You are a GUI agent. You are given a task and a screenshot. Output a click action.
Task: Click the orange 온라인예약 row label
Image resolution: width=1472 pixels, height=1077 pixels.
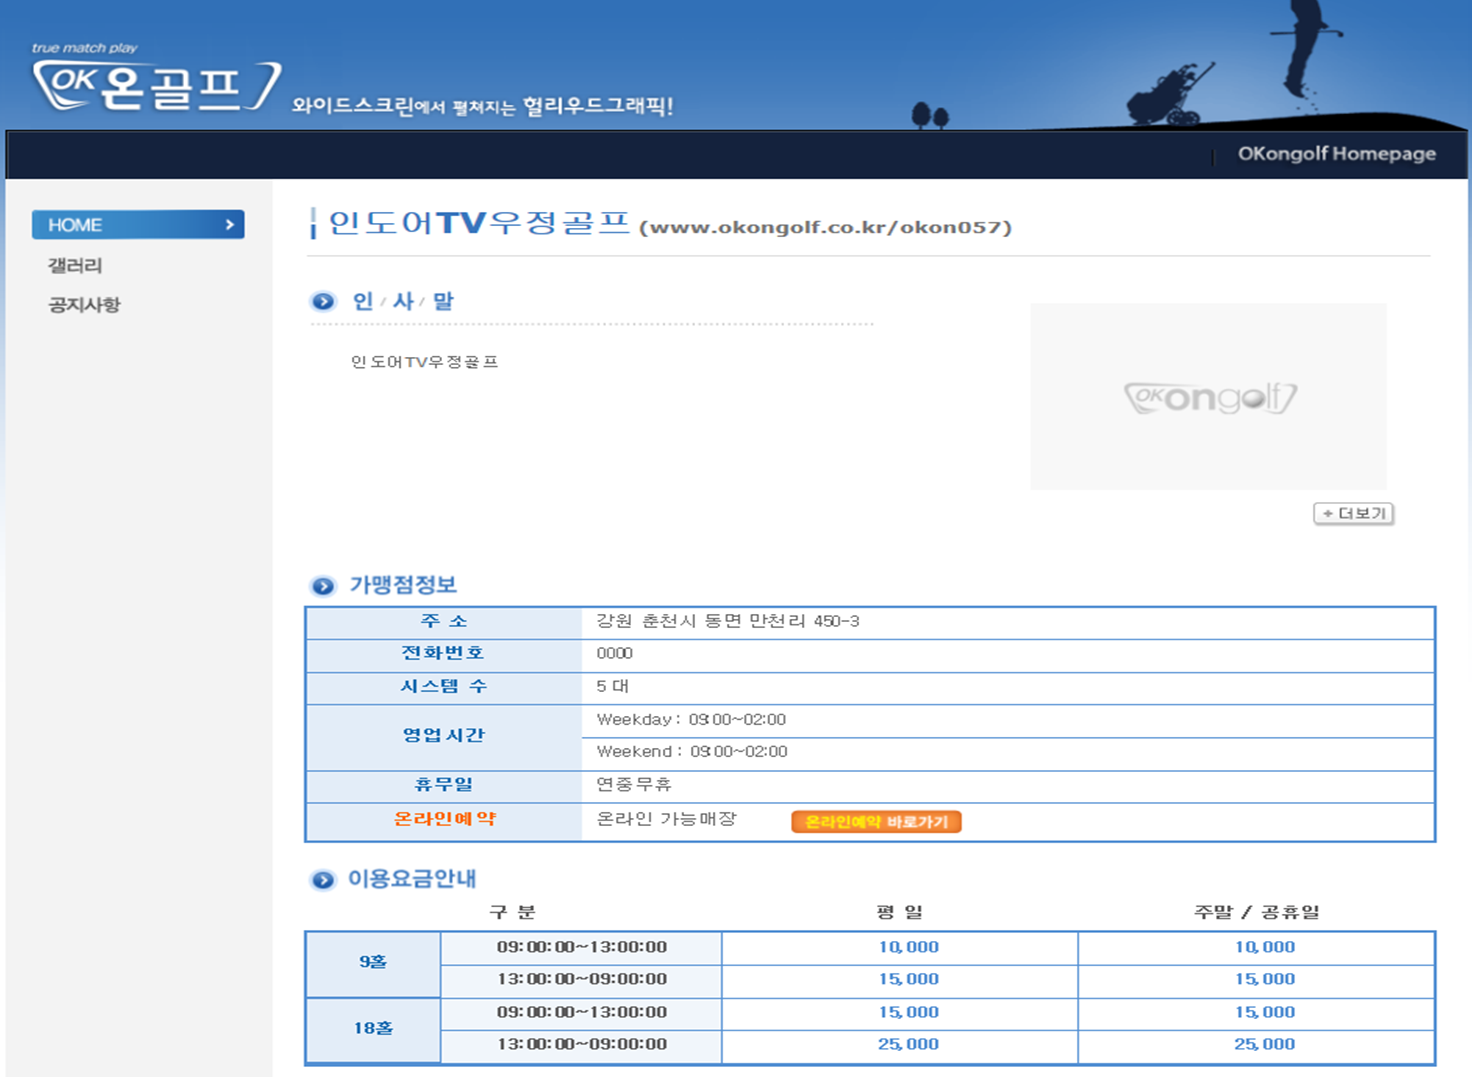[444, 819]
